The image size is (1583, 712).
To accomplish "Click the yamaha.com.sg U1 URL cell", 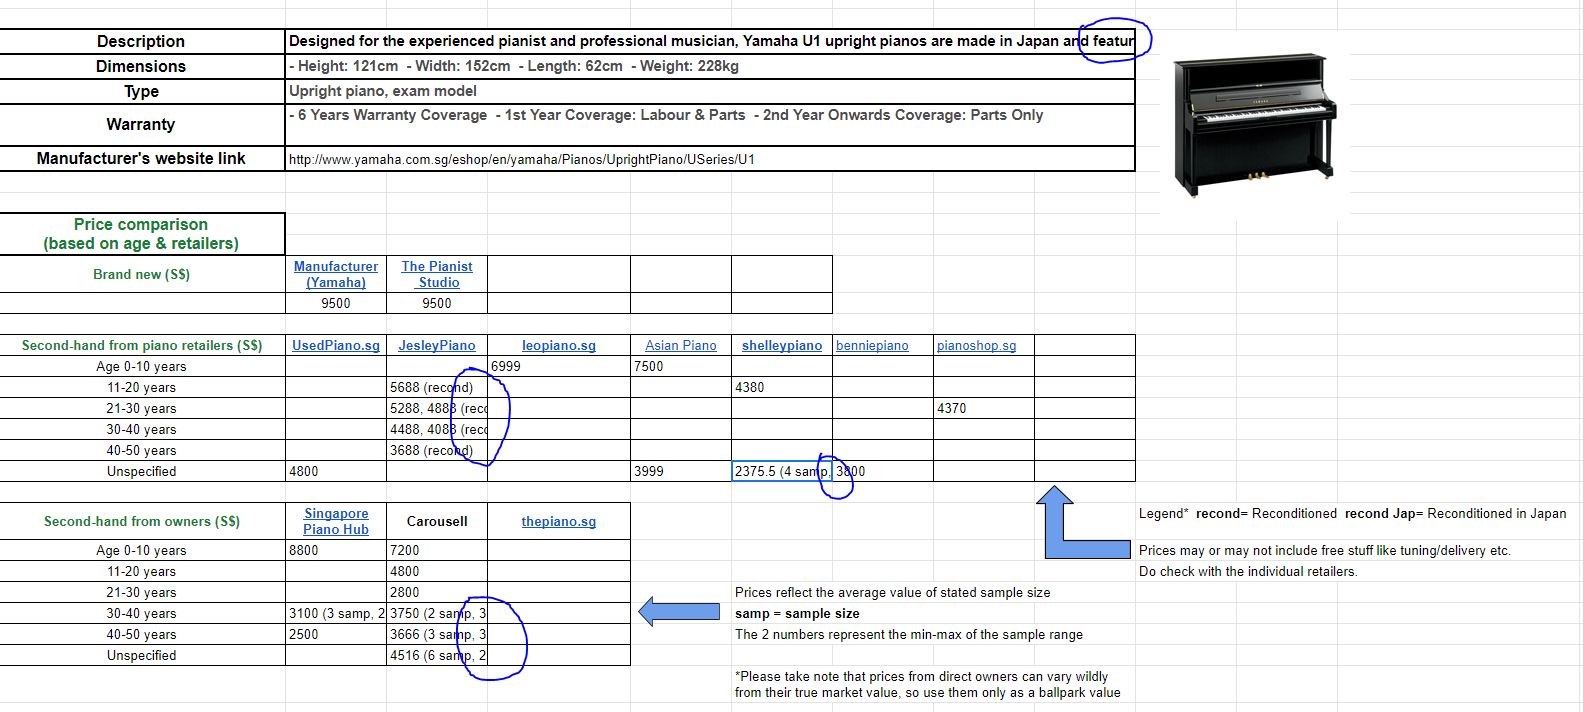I will pyautogui.click(x=710, y=158).
